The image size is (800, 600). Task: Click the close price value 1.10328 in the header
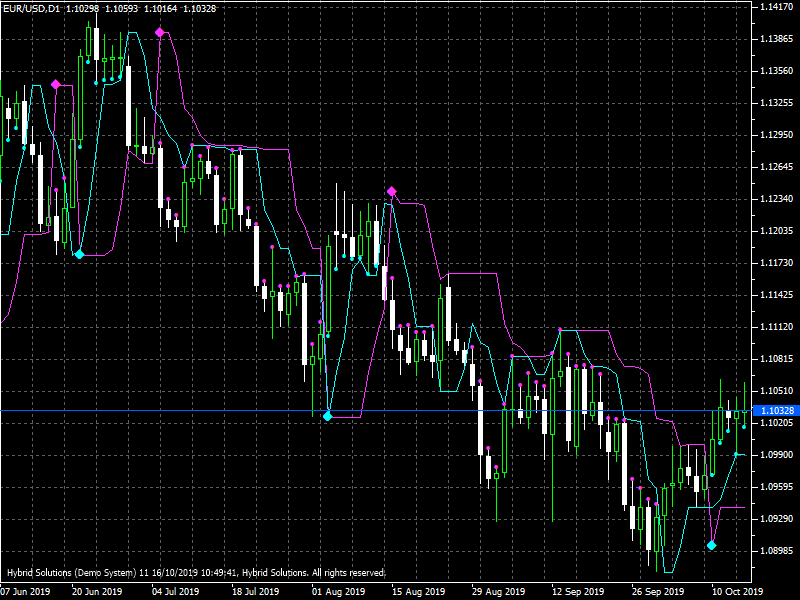184,8
